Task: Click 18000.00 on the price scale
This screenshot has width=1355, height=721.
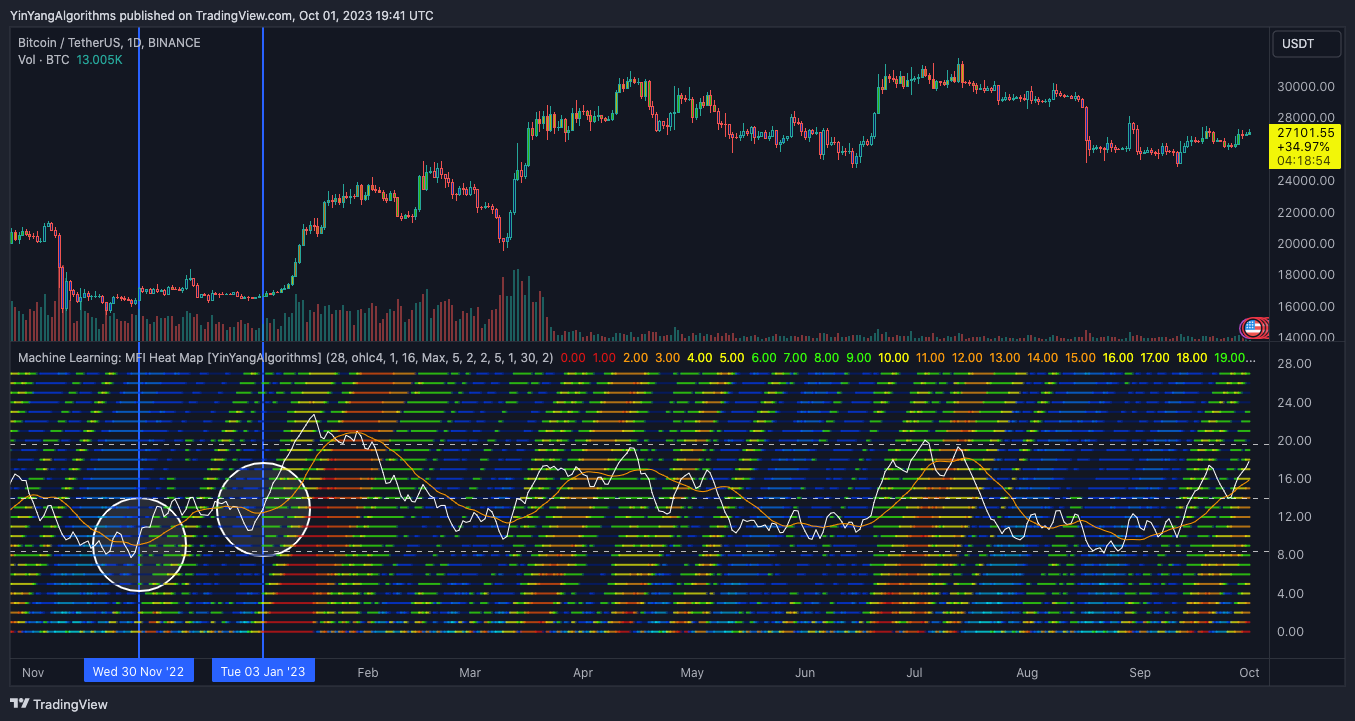Action: click(x=1306, y=275)
